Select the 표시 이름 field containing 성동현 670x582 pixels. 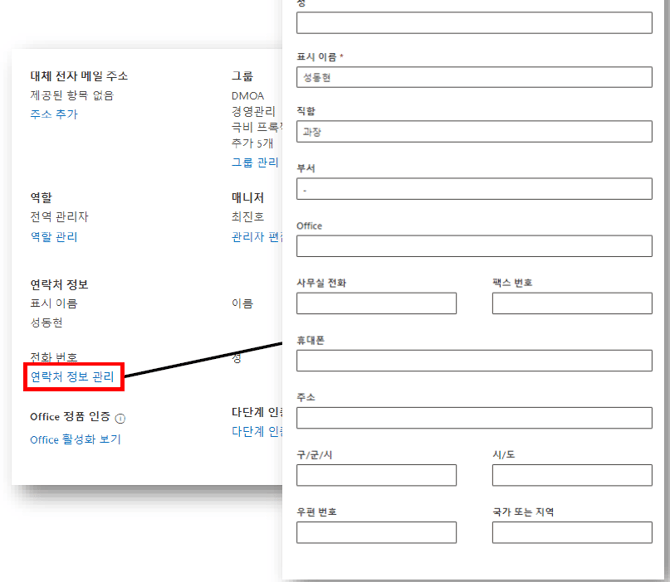(x=474, y=77)
